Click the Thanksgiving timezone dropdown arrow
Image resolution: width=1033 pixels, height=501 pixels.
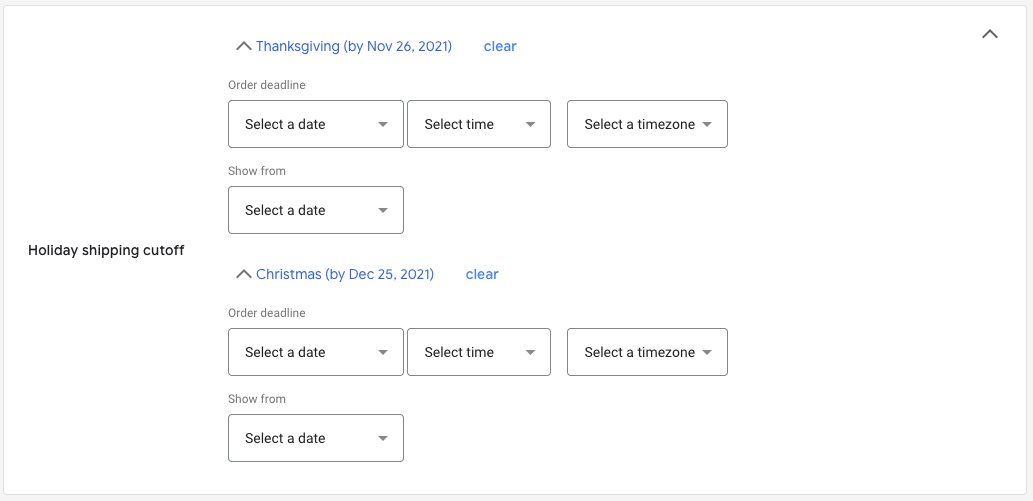[707, 125]
